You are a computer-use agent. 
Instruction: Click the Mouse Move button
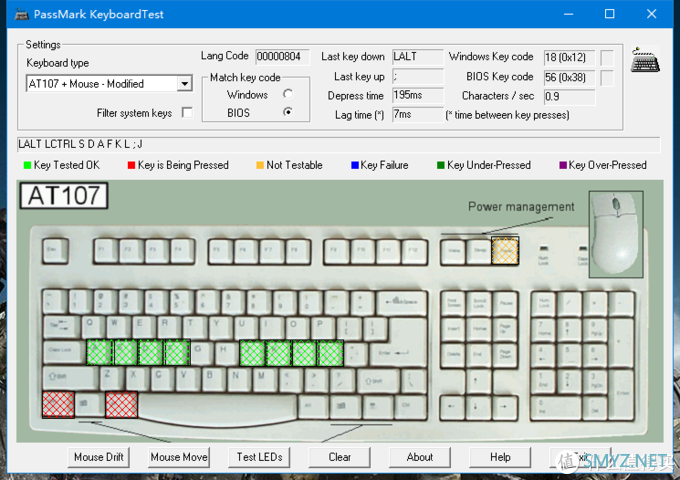179,457
